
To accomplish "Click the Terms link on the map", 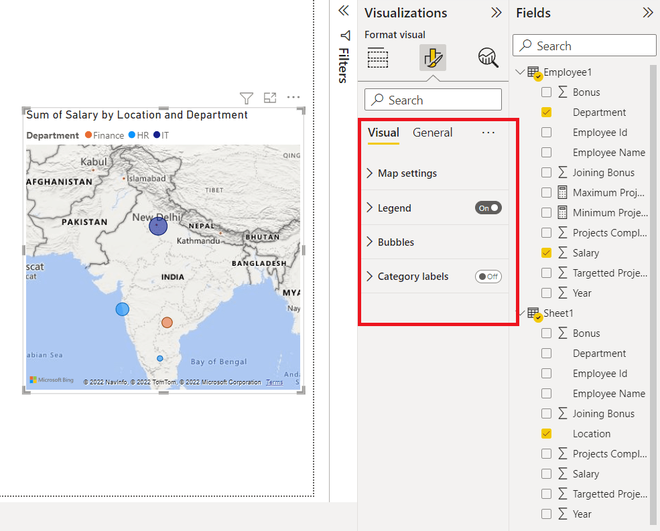I will tap(274, 382).
